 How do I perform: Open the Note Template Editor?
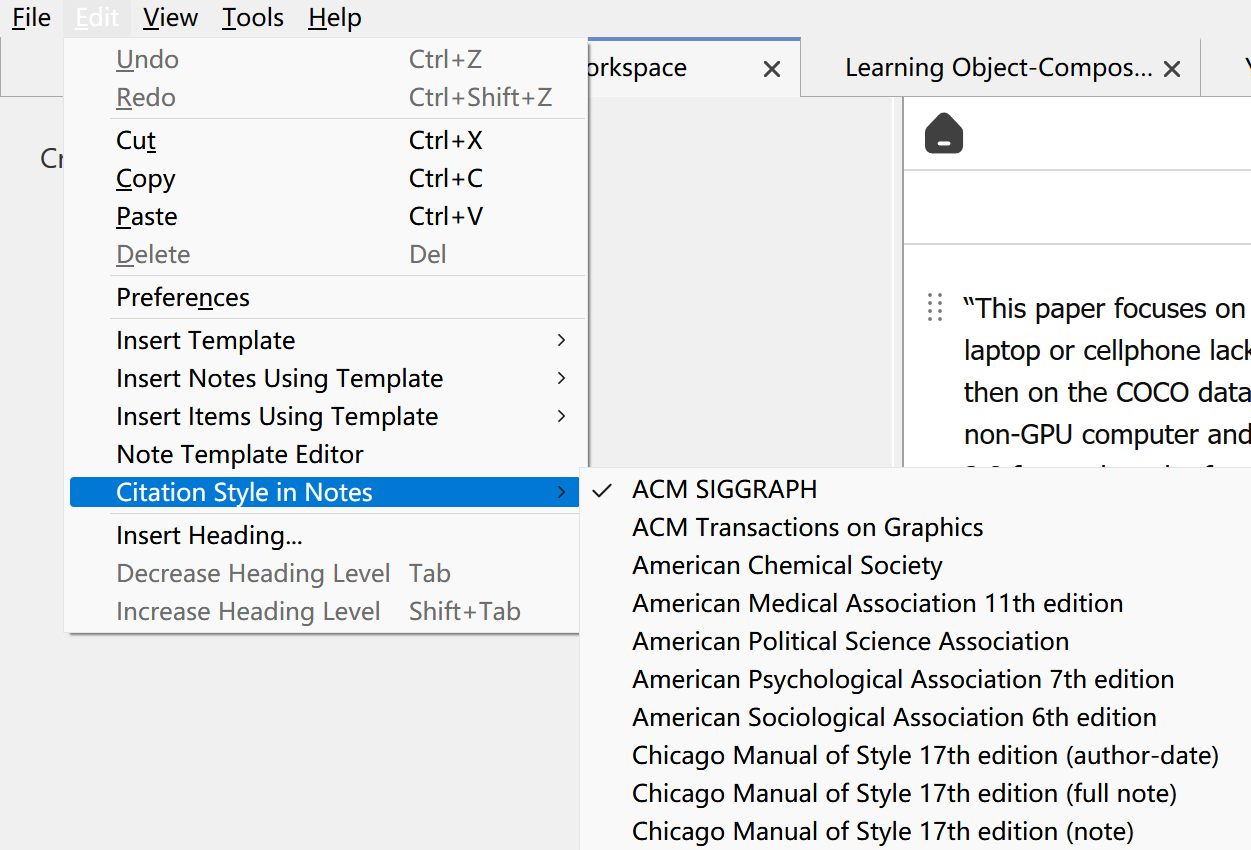click(326, 455)
